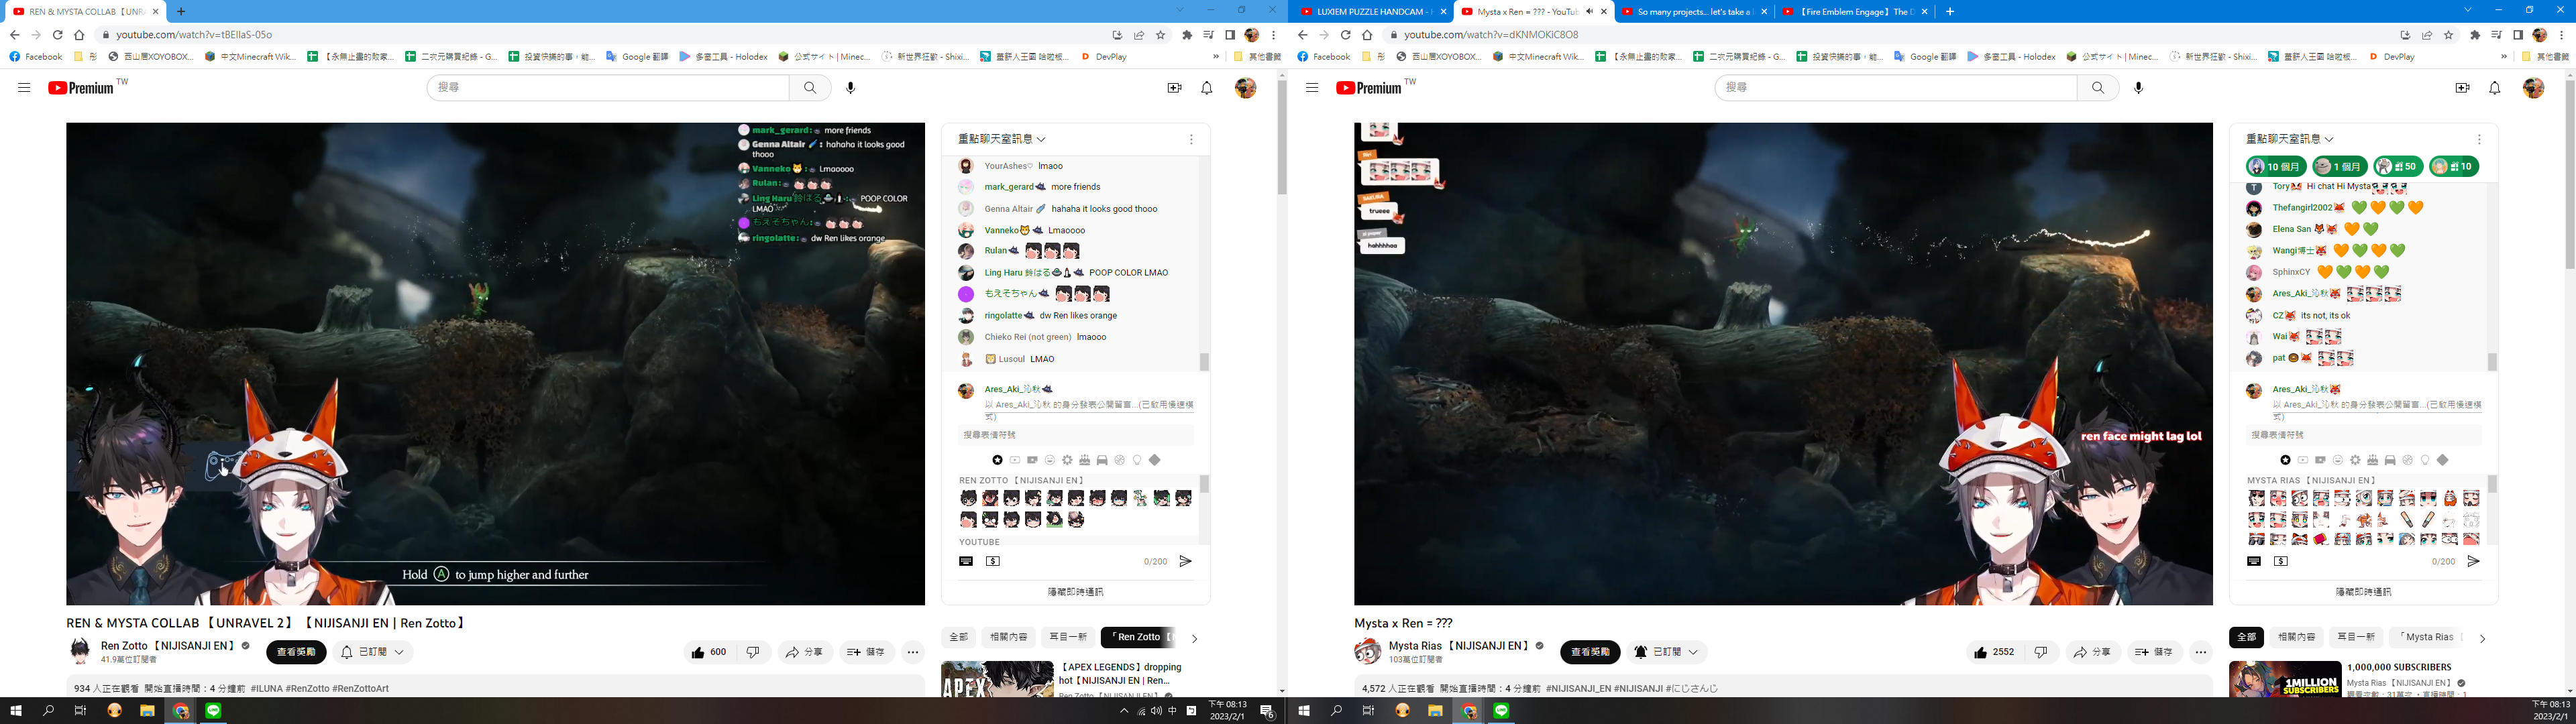
Task: Click left window search input field
Action: [608, 88]
